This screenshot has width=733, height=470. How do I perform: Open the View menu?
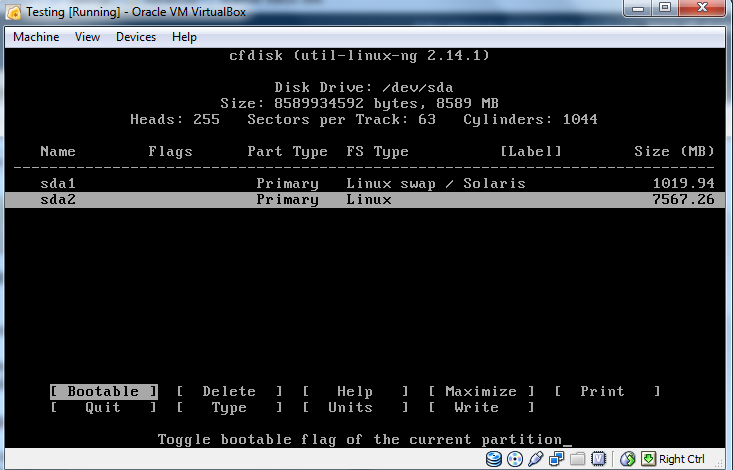coord(87,37)
